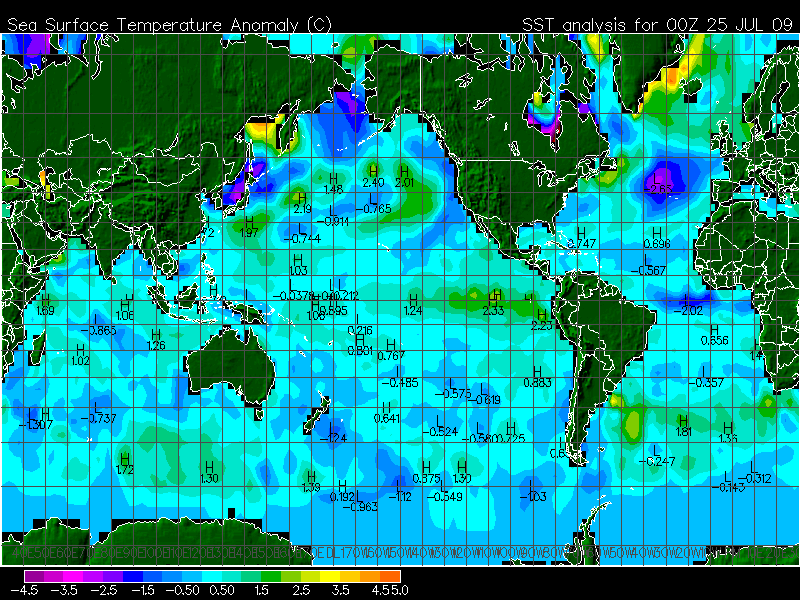Select the H marker labeled 1.72

click(x=125, y=457)
